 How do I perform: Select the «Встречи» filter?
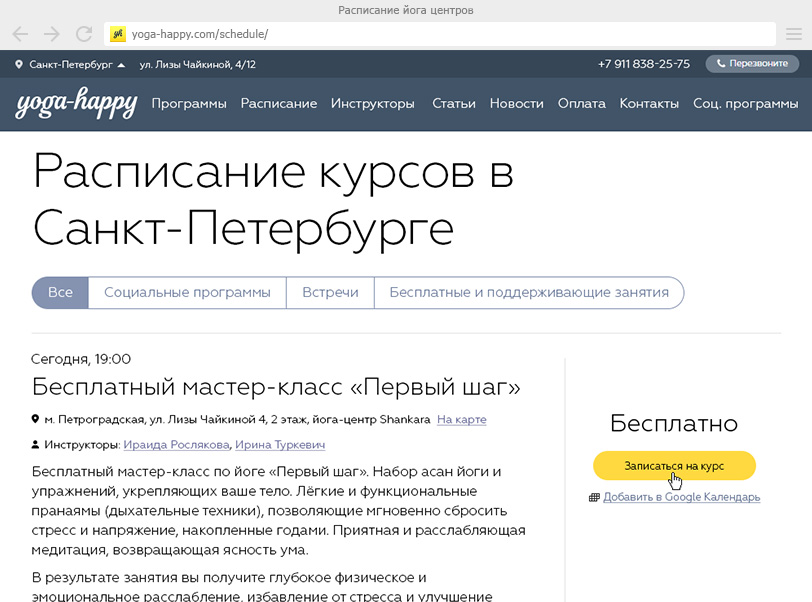(x=330, y=293)
